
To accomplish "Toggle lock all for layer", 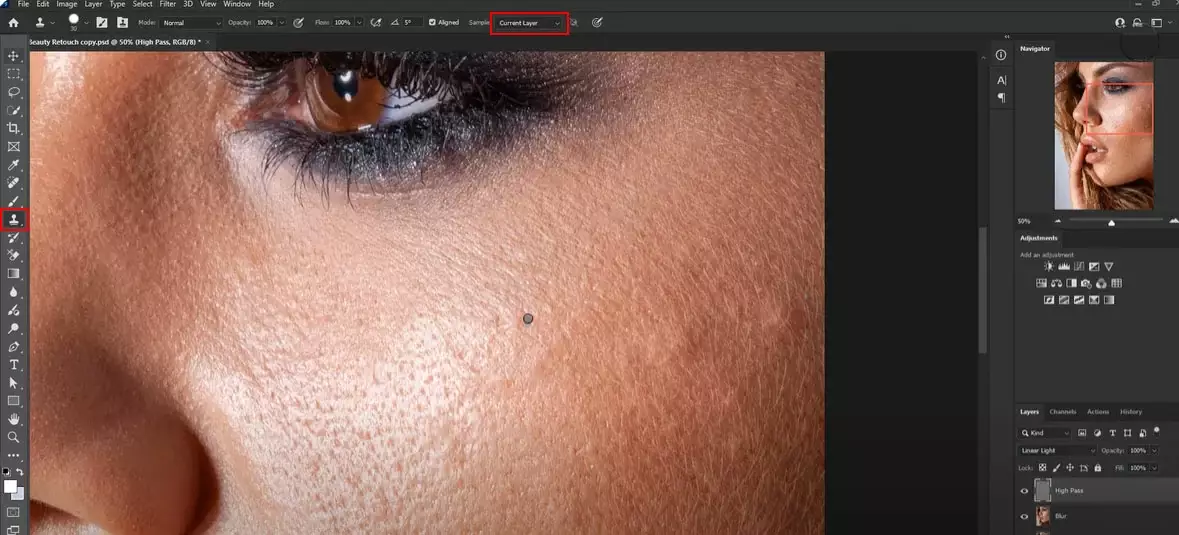I will click(x=1097, y=467).
